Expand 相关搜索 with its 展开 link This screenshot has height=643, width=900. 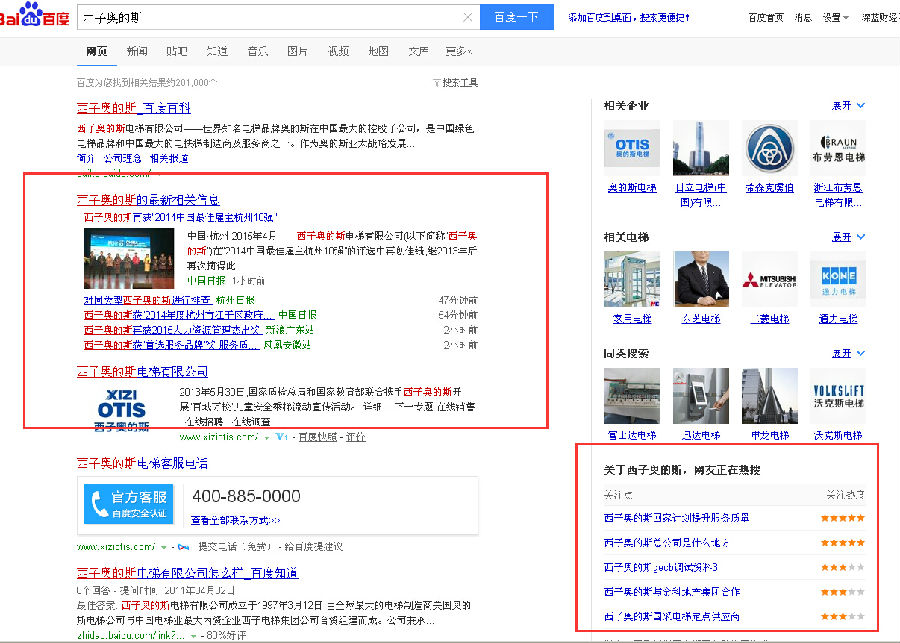pos(848,354)
